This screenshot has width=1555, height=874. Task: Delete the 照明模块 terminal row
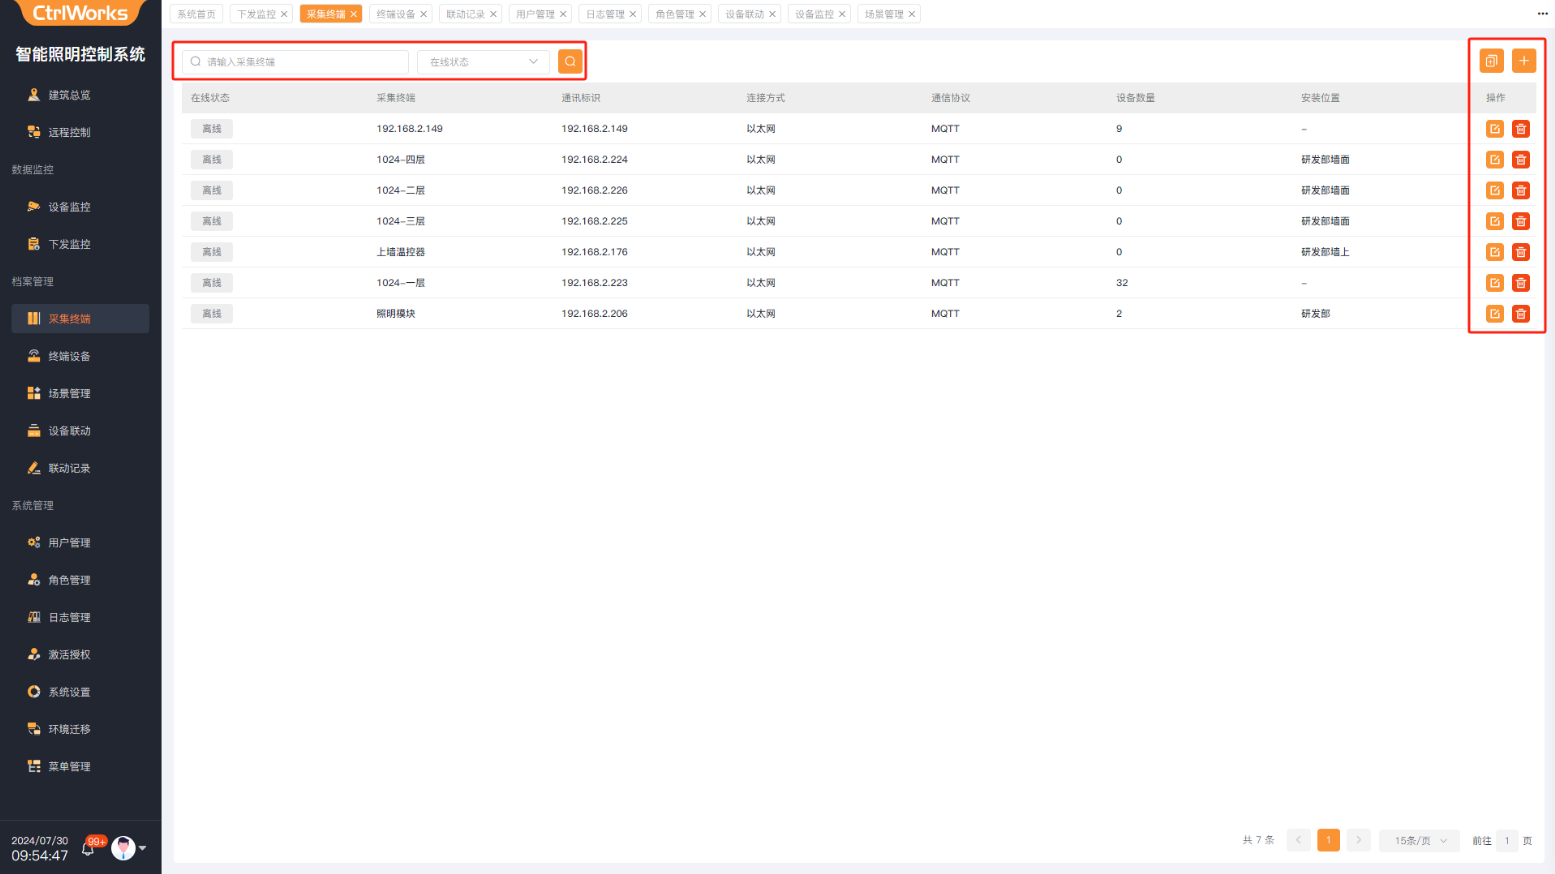[1520, 314]
